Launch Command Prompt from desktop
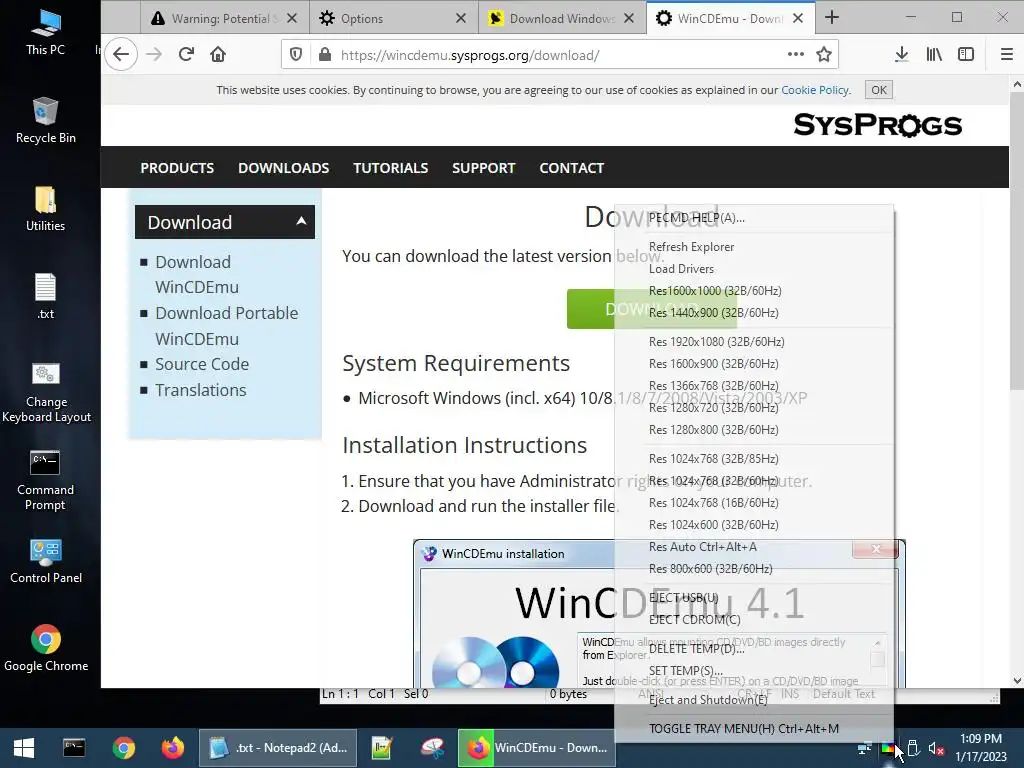Image resolution: width=1024 pixels, height=768 pixels. tap(45, 481)
